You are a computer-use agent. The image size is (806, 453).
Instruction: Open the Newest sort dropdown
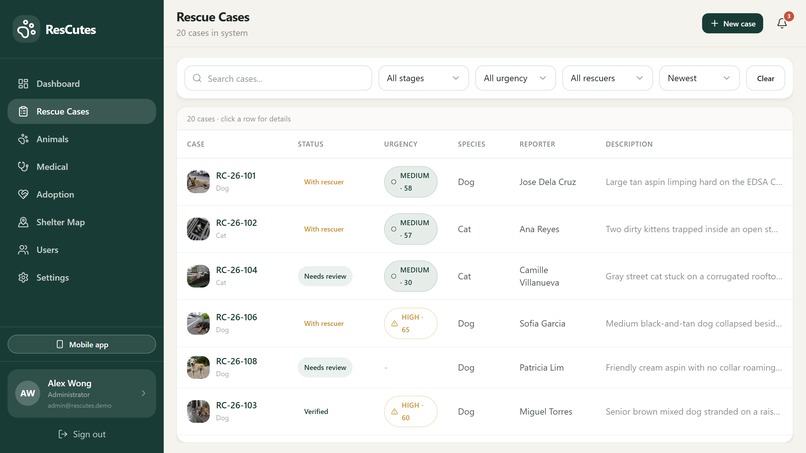point(699,78)
